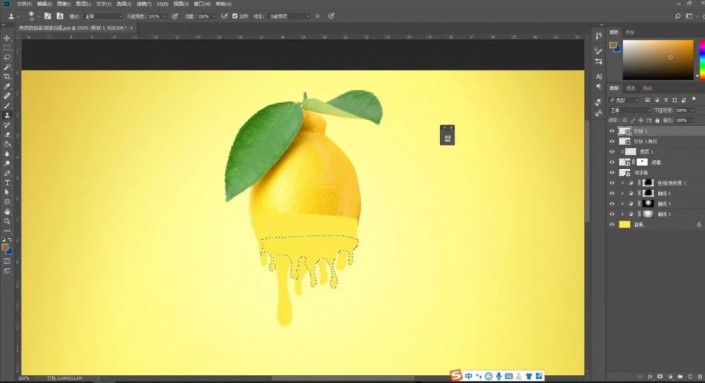
Task: Switch to the 路径 Paths tab
Action: pos(647,88)
